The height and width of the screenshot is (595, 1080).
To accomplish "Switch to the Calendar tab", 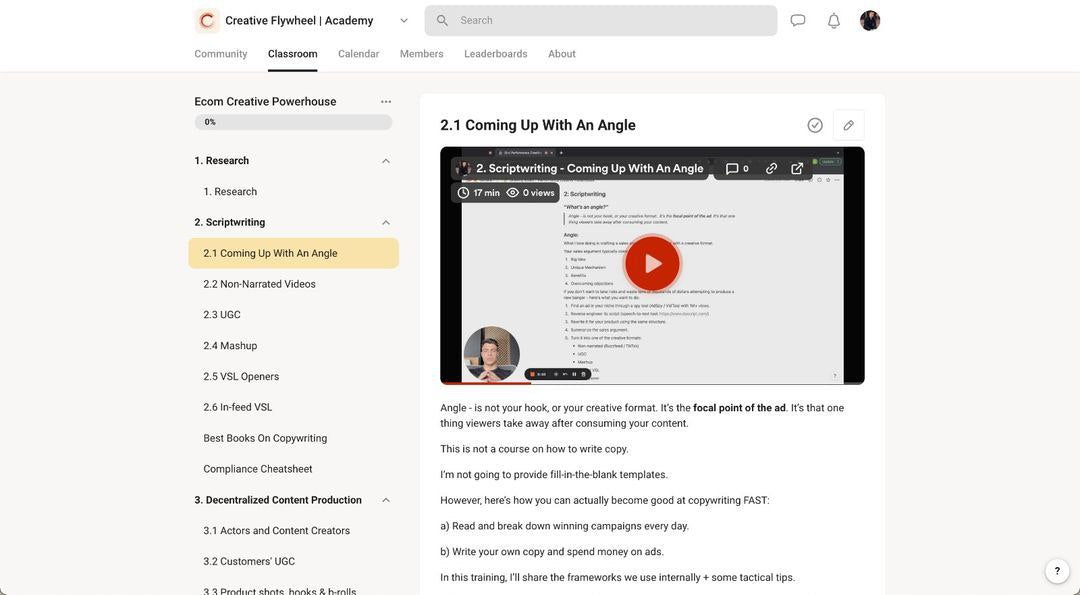I will click(x=358, y=54).
